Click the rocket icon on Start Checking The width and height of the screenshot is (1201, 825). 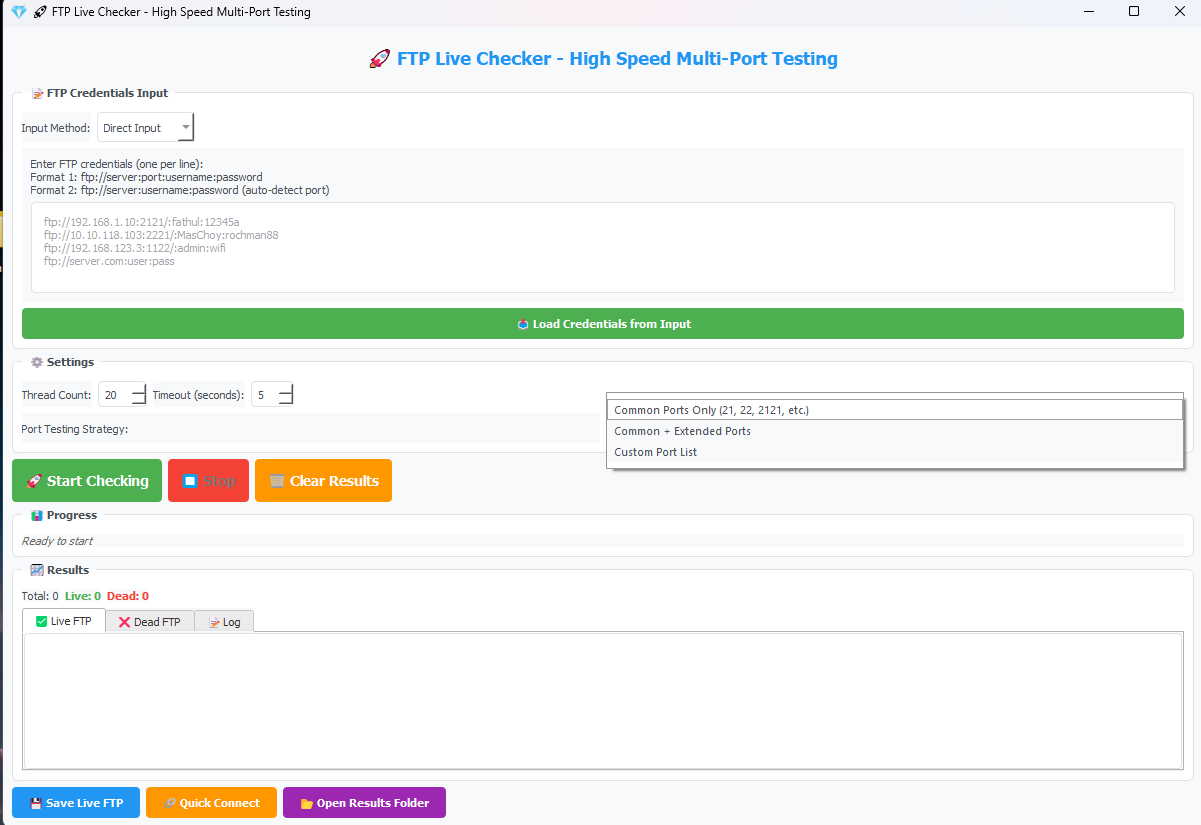click(33, 481)
